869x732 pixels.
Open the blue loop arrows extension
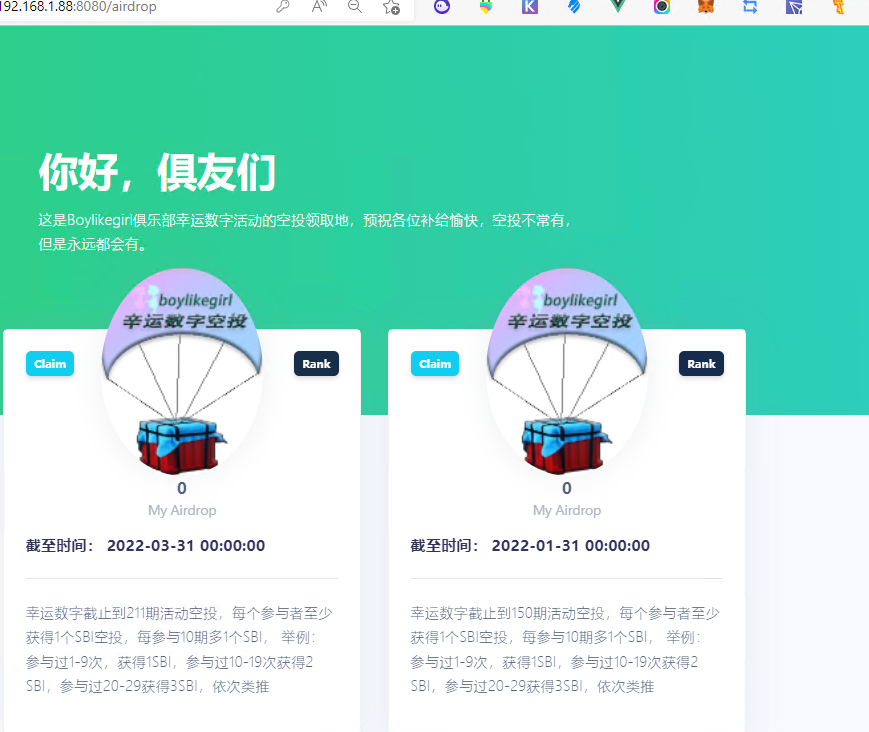(x=750, y=6)
